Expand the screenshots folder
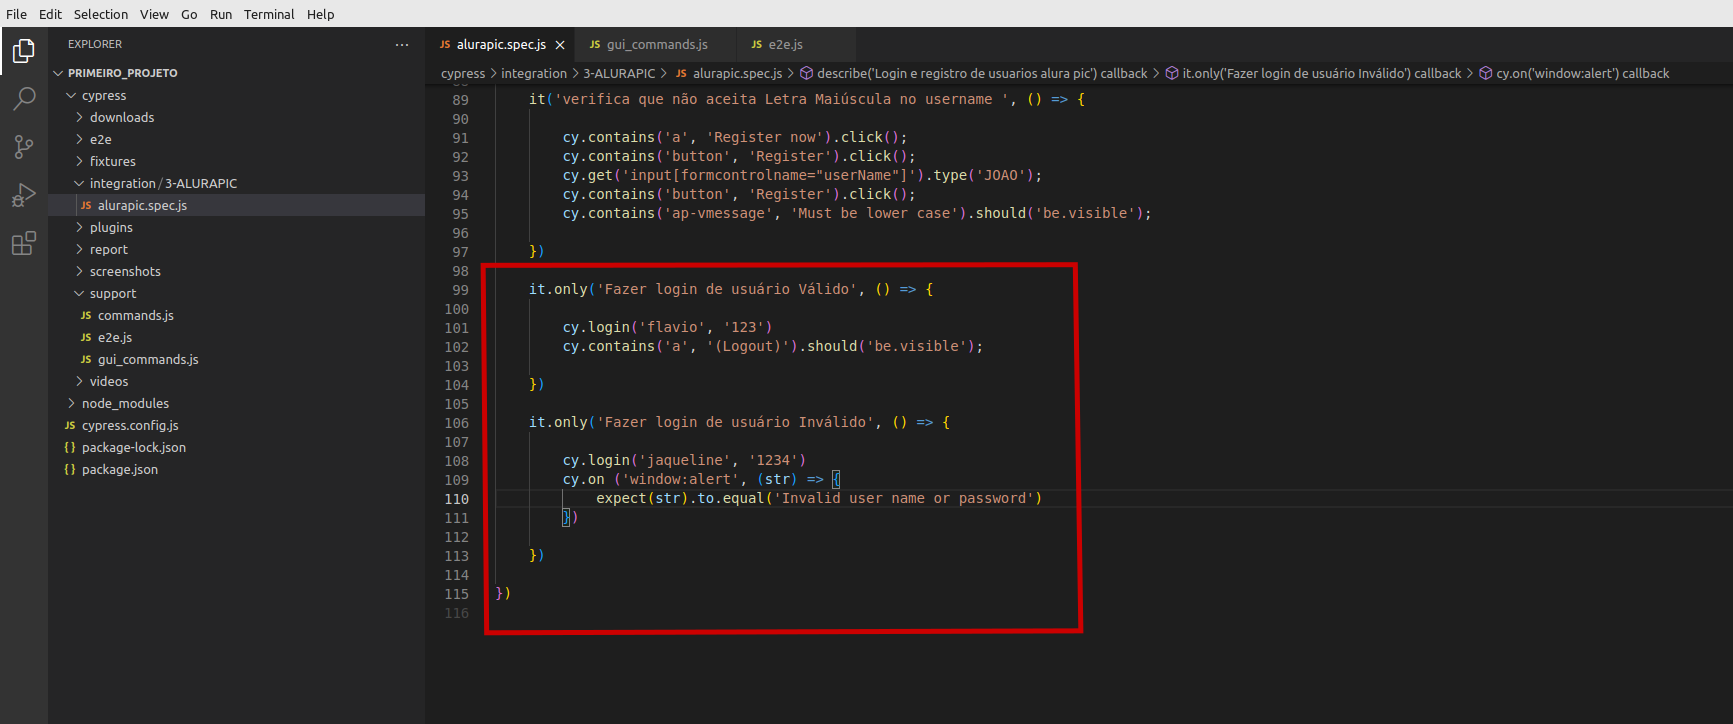The height and width of the screenshot is (724, 1733). (79, 272)
